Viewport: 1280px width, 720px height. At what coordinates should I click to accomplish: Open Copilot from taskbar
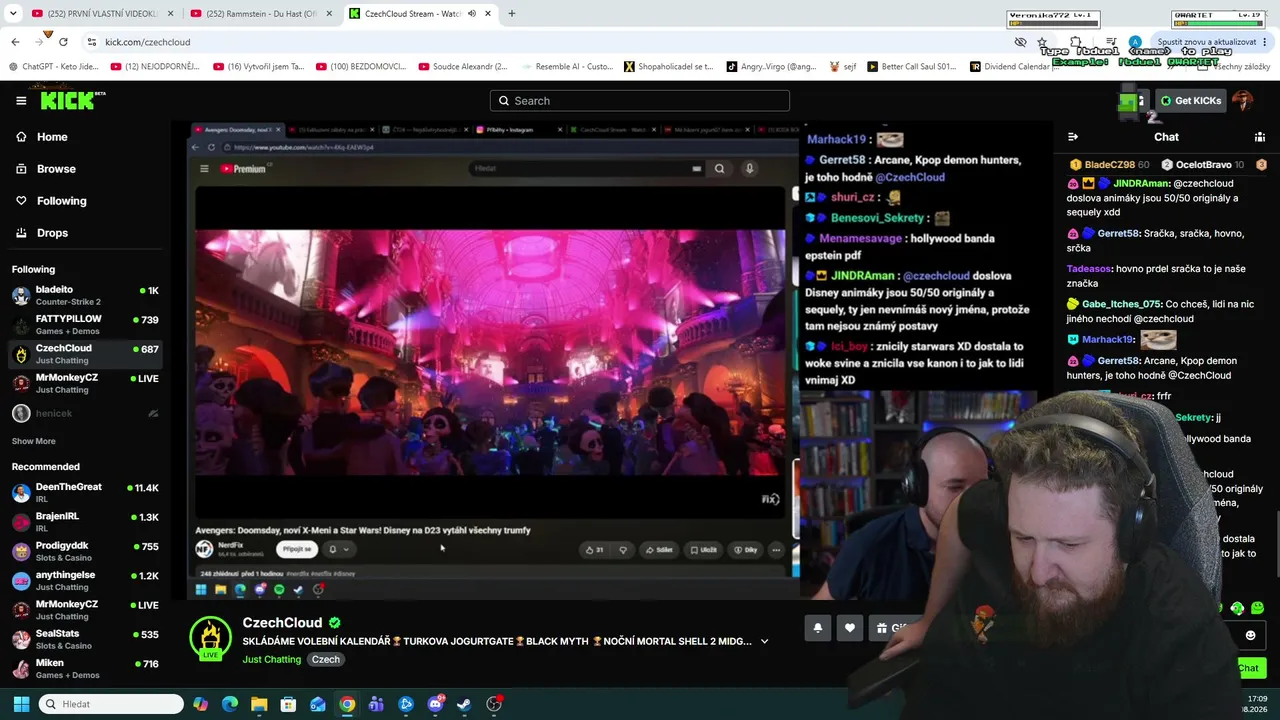(x=201, y=704)
